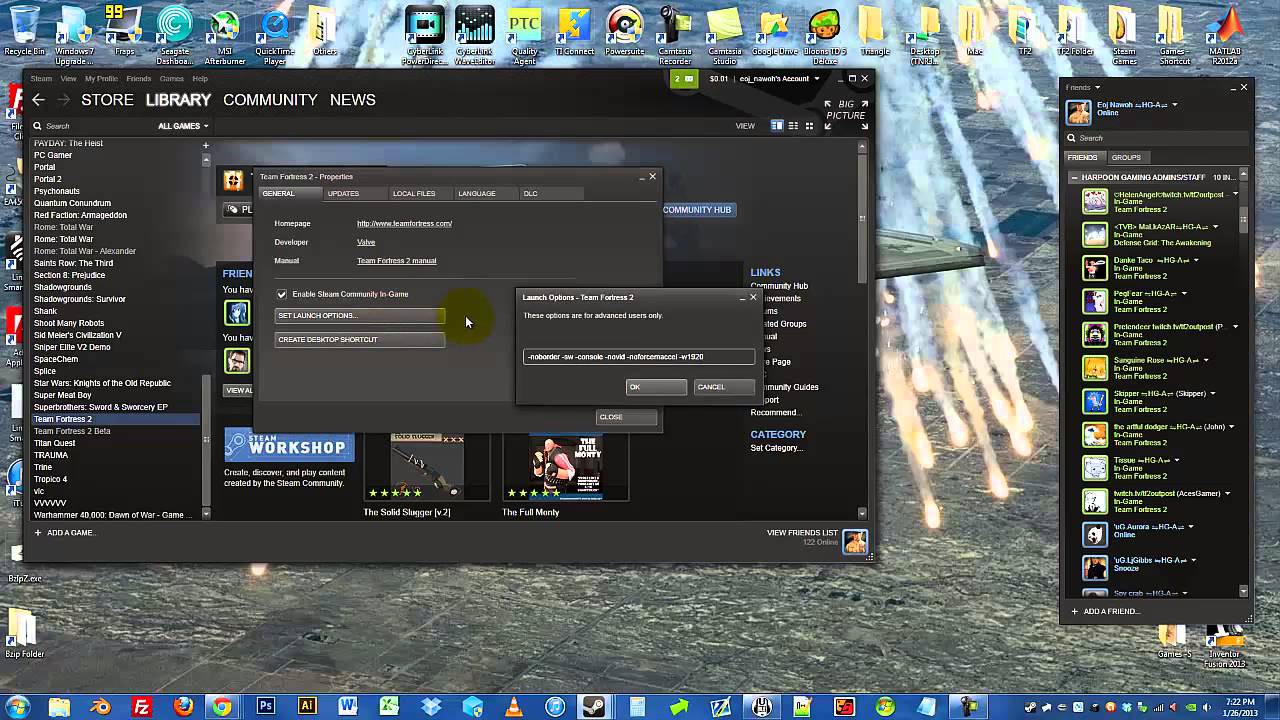Screen dimensions: 1280x720
Task: Go back with the Steam back arrow
Action: [x=38, y=100]
